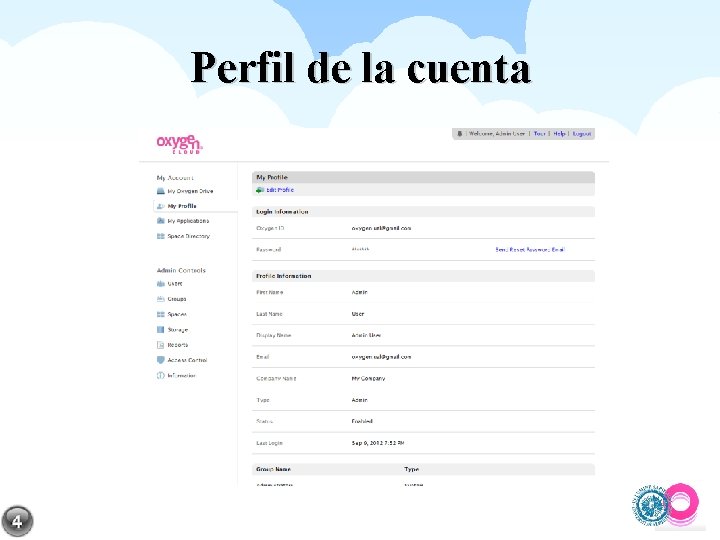Open the My Applications sidebar icon

point(161,221)
